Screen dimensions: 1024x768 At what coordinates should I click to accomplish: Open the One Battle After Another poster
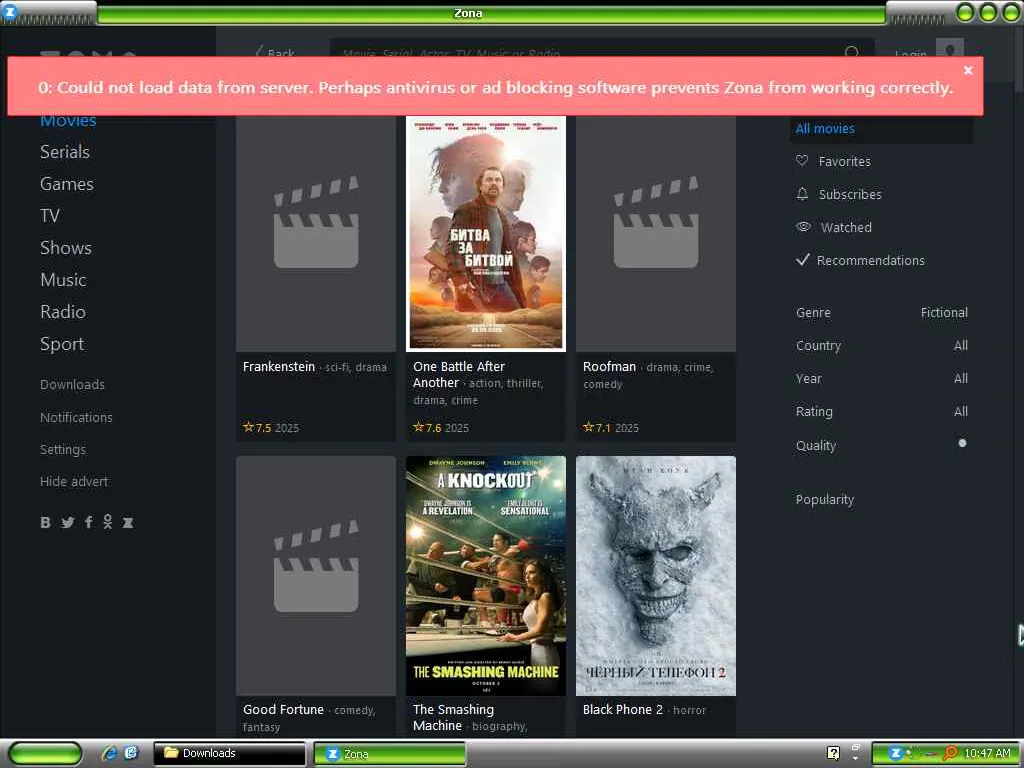[486, 234]
